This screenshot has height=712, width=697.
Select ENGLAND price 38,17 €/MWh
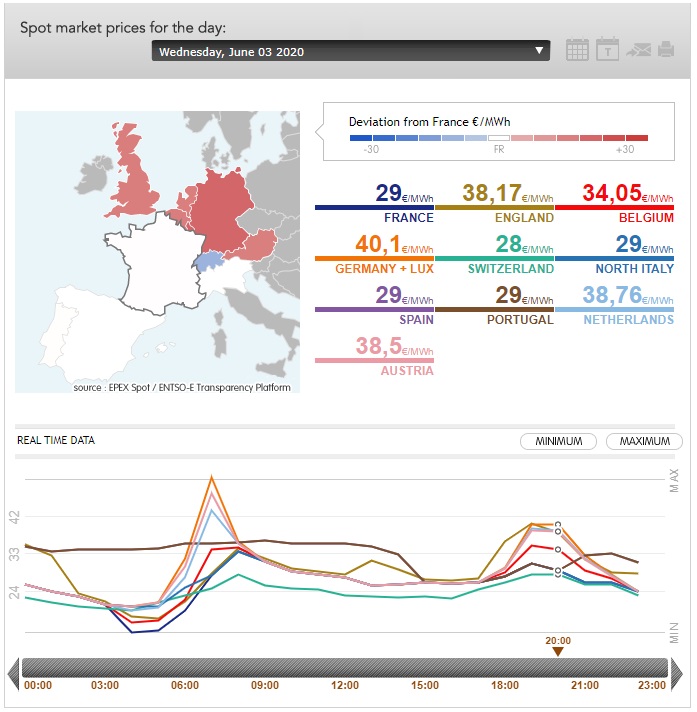pos(494,203)
